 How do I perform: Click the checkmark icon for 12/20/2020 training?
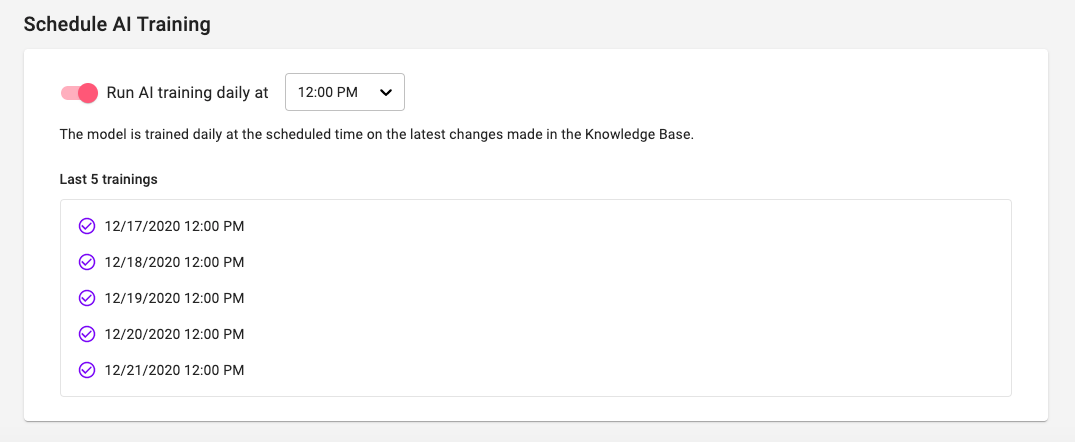click(86, 334)
